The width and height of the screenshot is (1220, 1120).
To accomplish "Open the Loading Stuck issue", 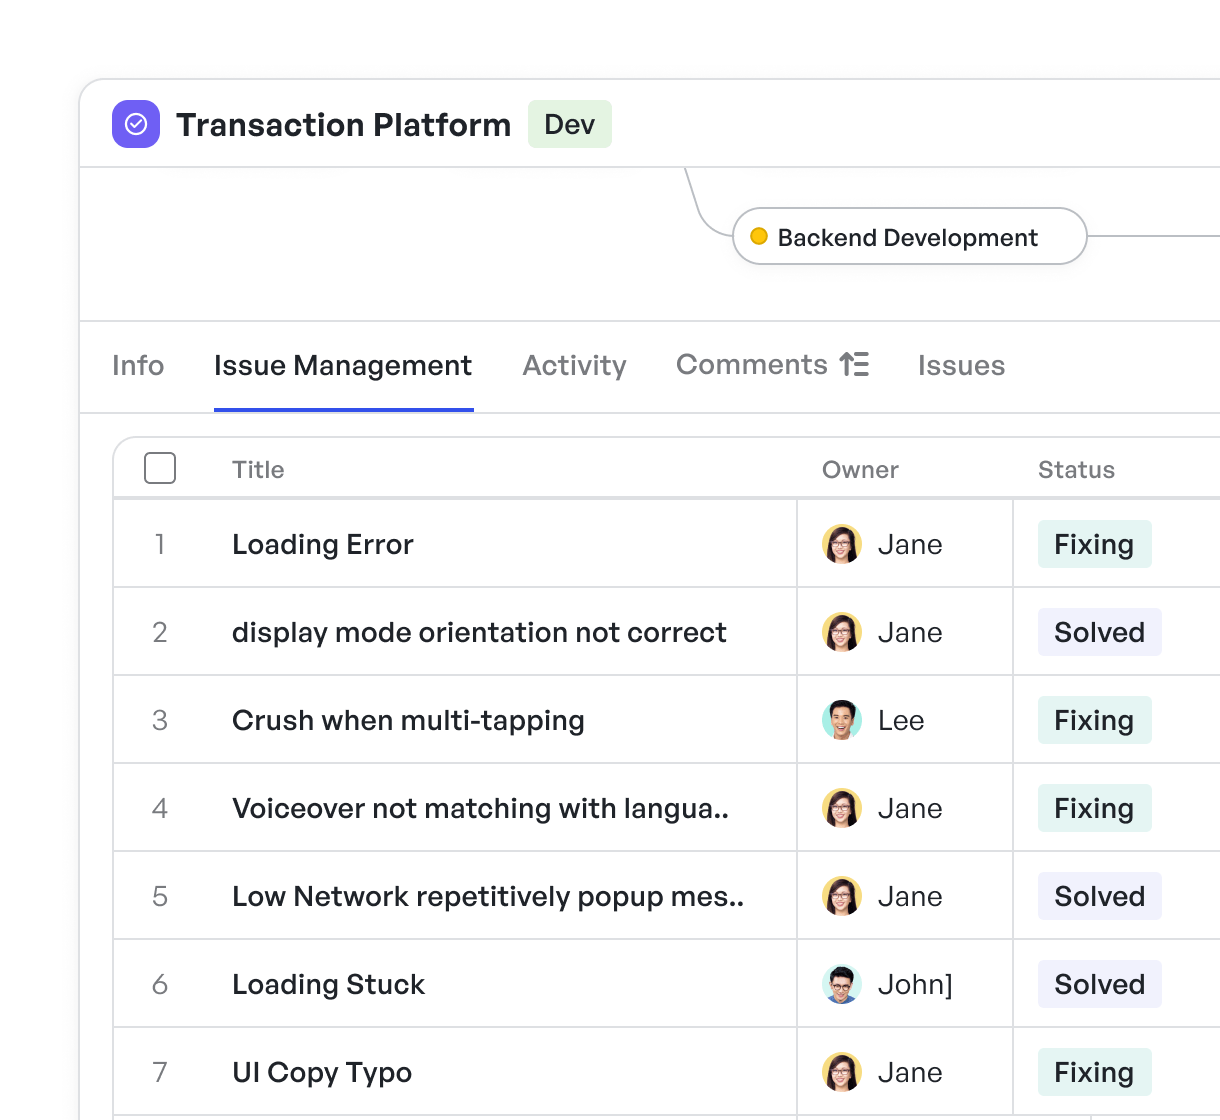I will (x=329, y=984).
